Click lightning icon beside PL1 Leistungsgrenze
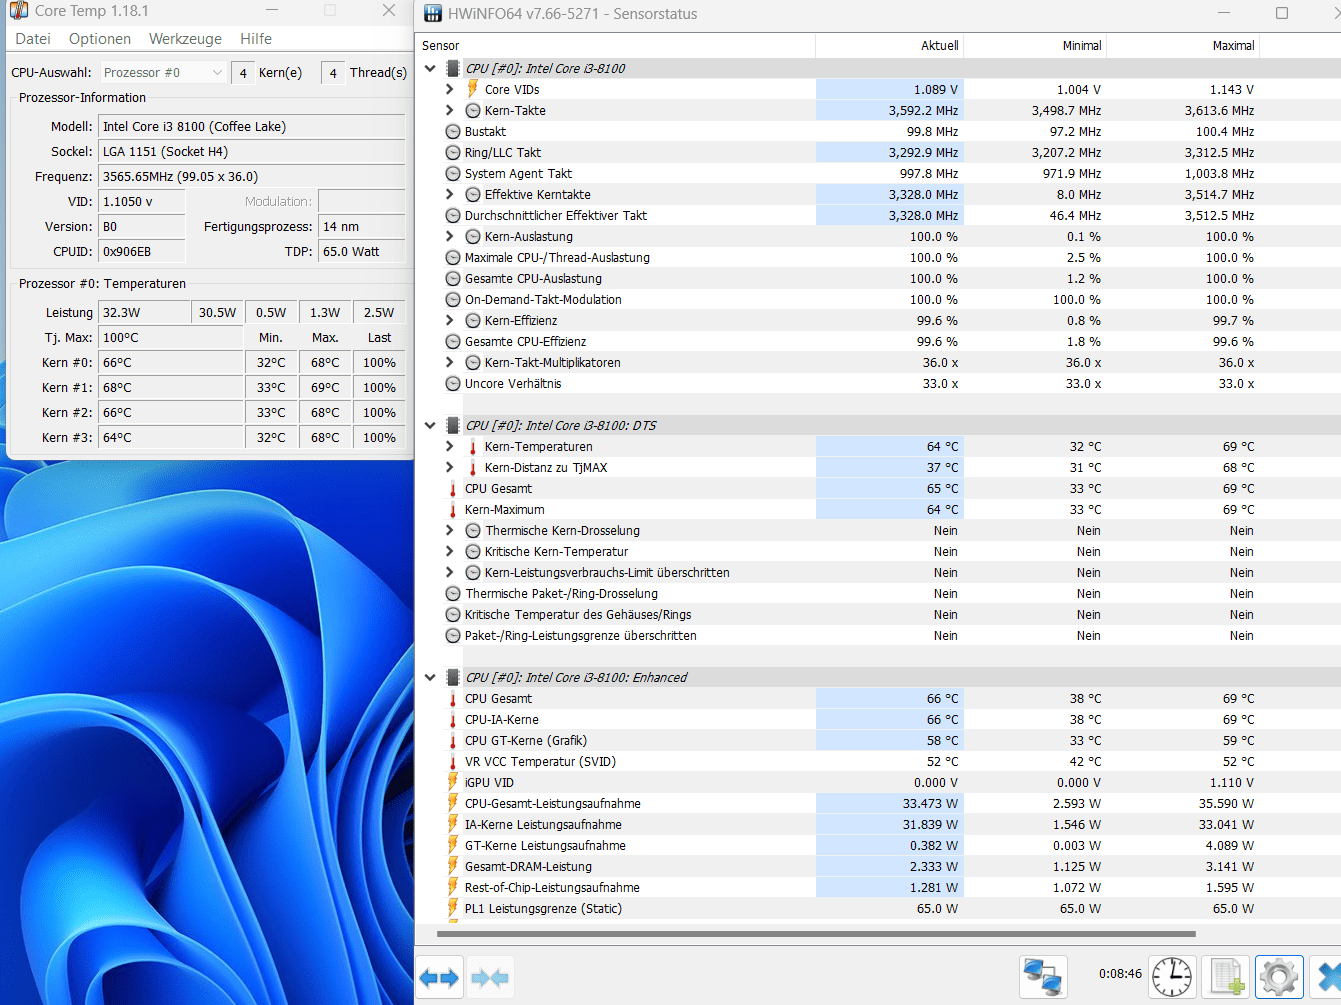 [x=453, y=908]
